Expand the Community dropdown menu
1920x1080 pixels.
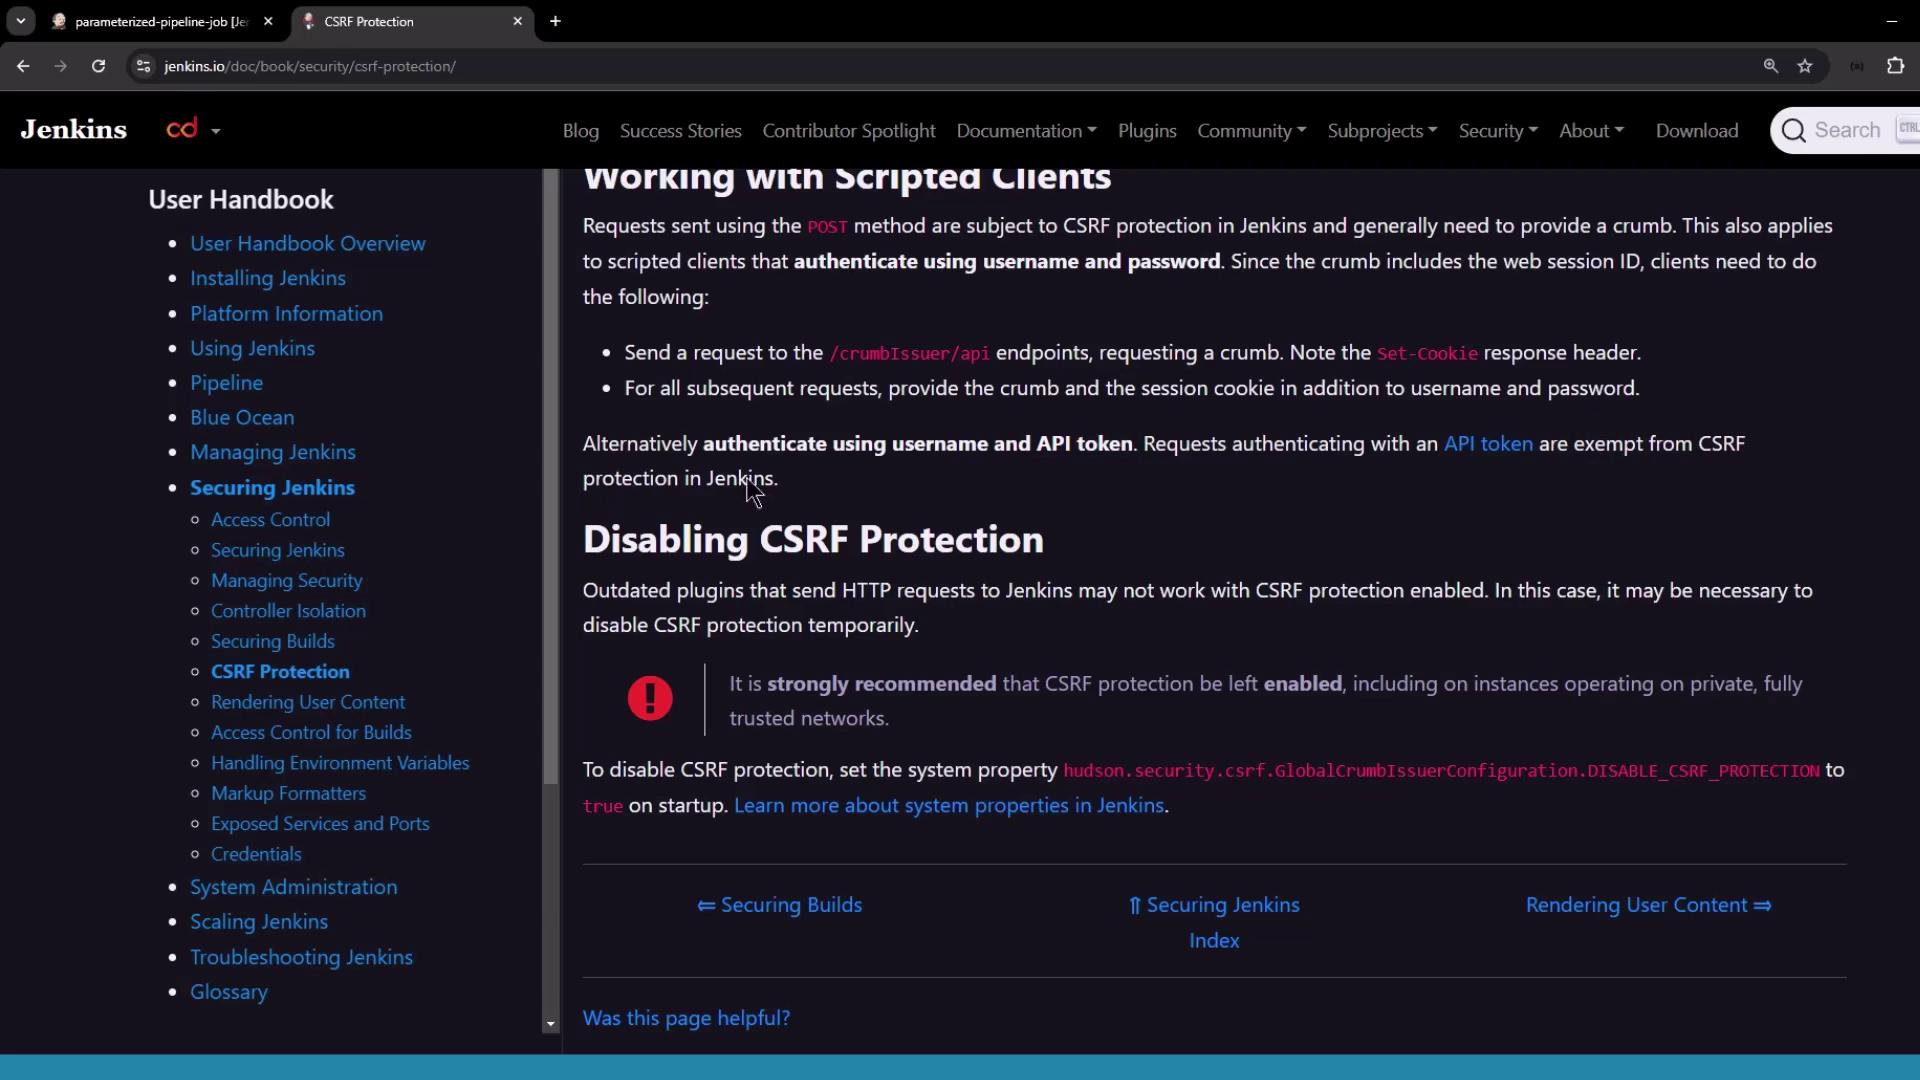[x=1251, y=131]
